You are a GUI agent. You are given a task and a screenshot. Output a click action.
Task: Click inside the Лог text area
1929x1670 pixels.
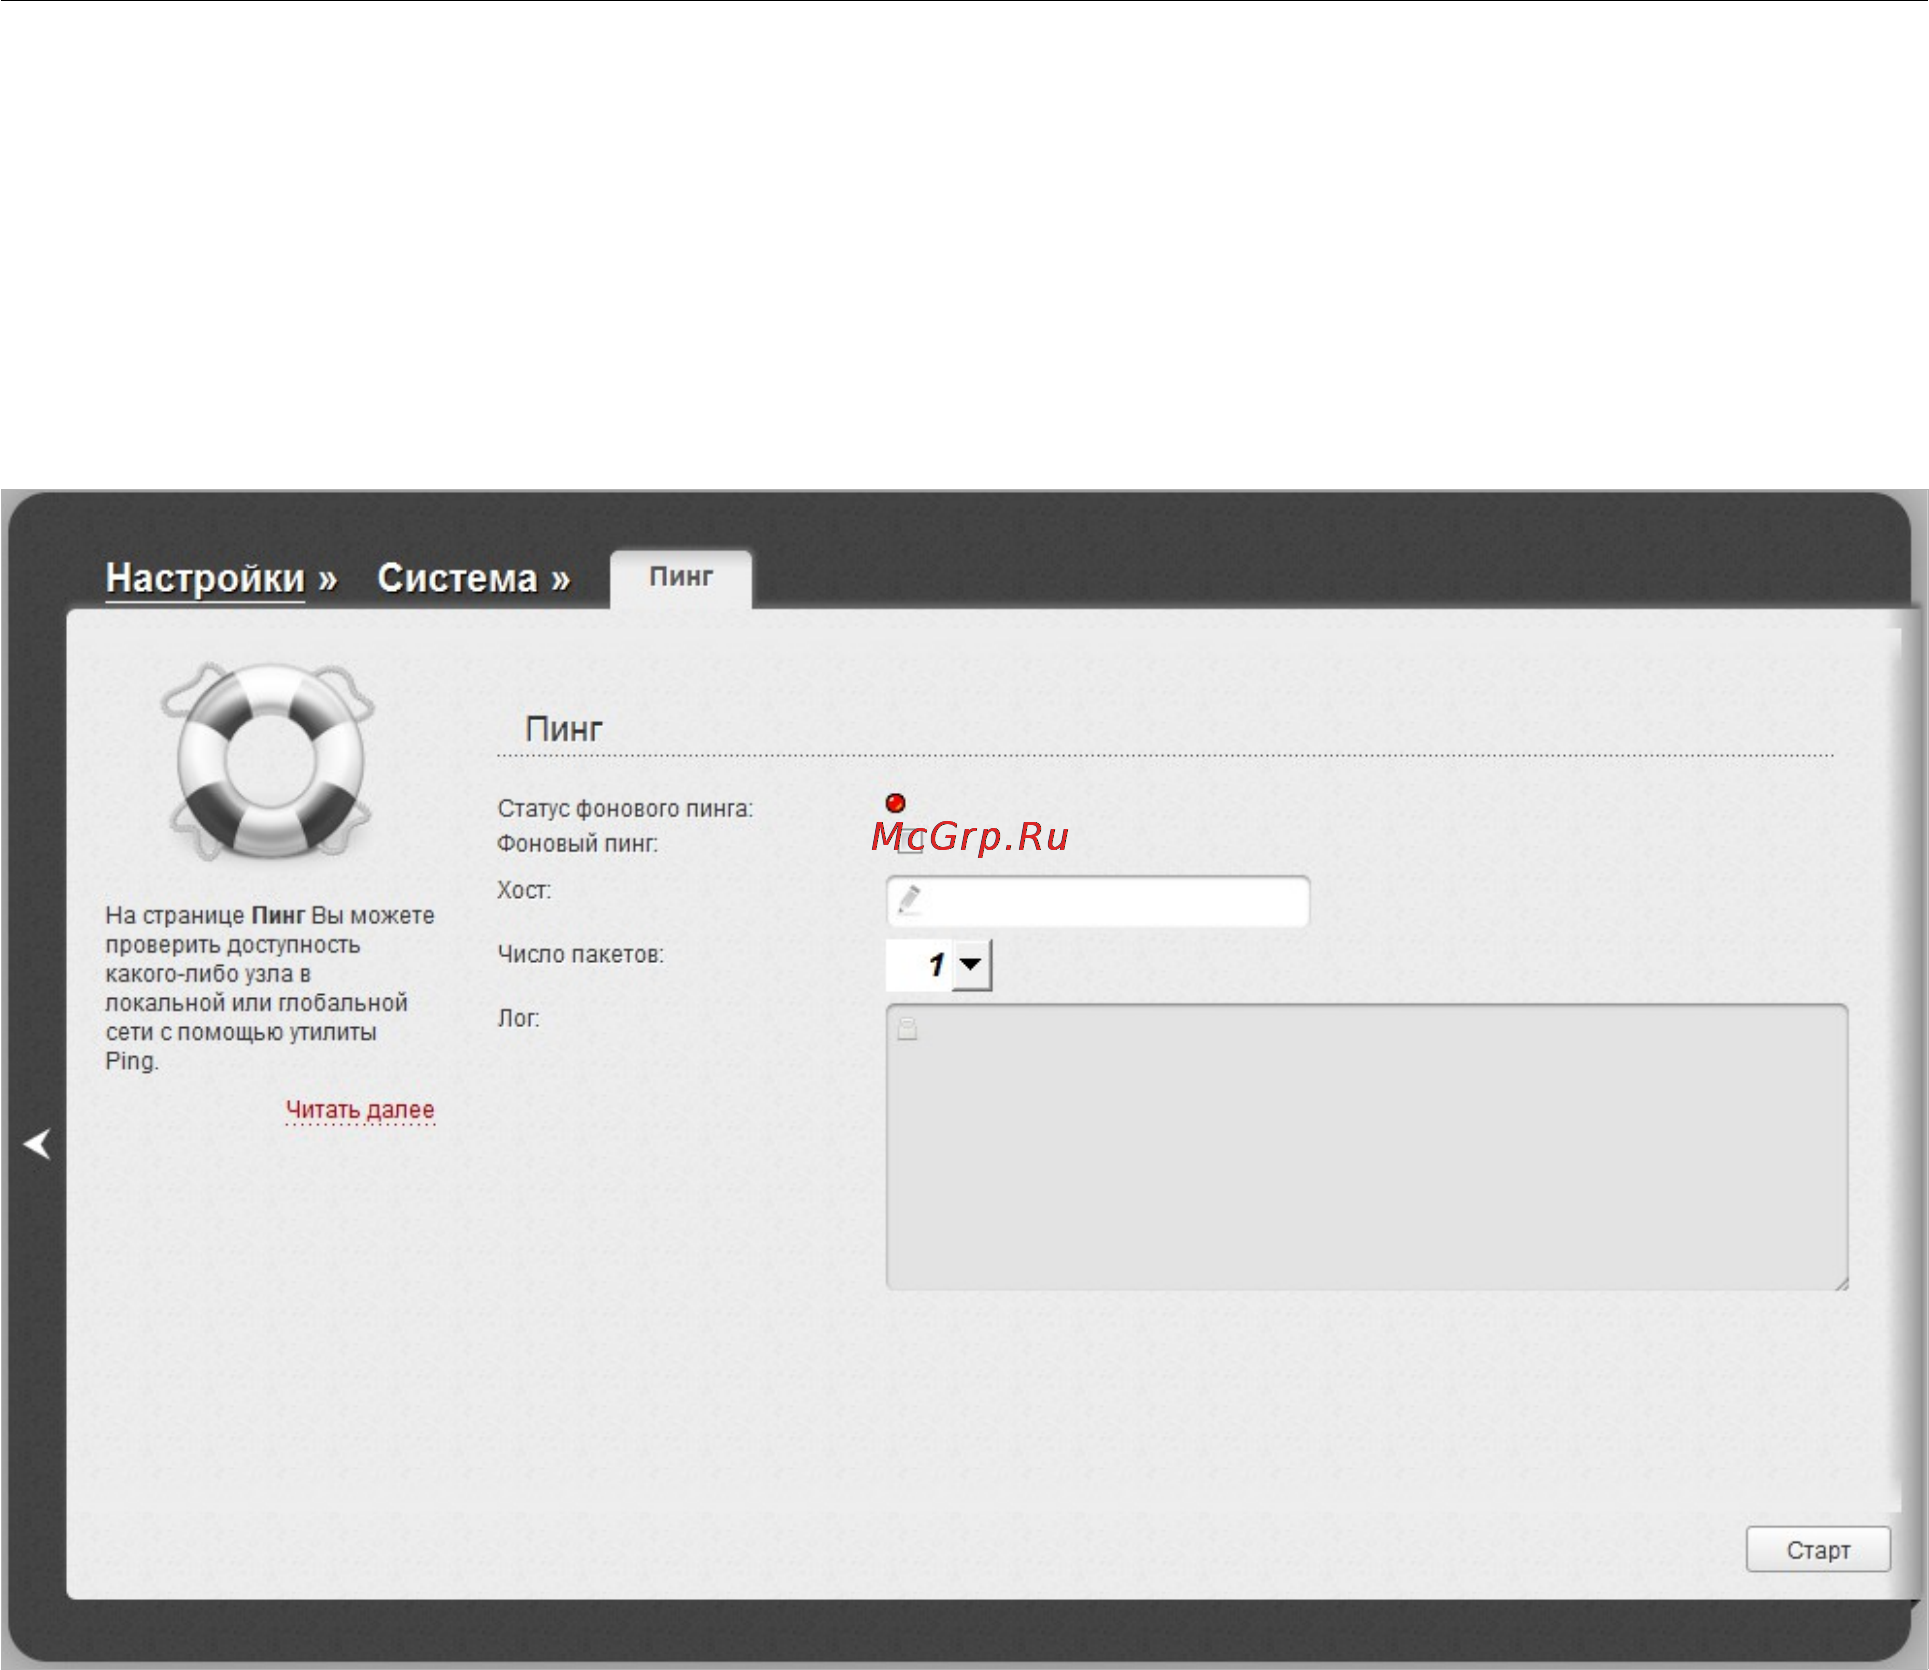[x=1367, y=1147]
